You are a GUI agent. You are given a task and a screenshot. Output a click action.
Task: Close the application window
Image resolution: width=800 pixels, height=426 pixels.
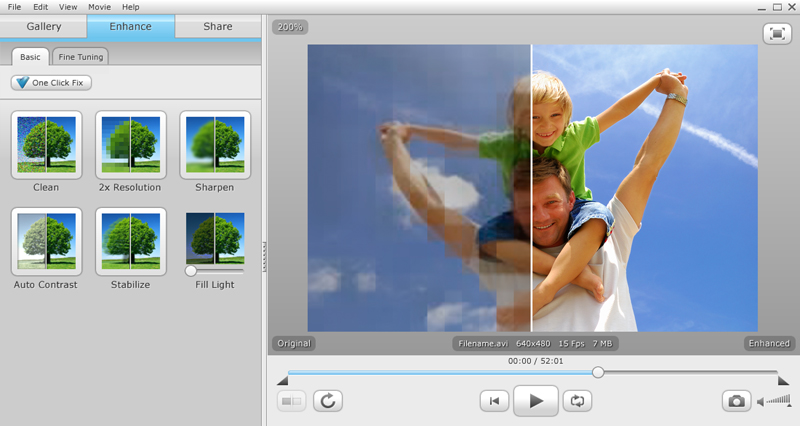click(x=792, y=7)
